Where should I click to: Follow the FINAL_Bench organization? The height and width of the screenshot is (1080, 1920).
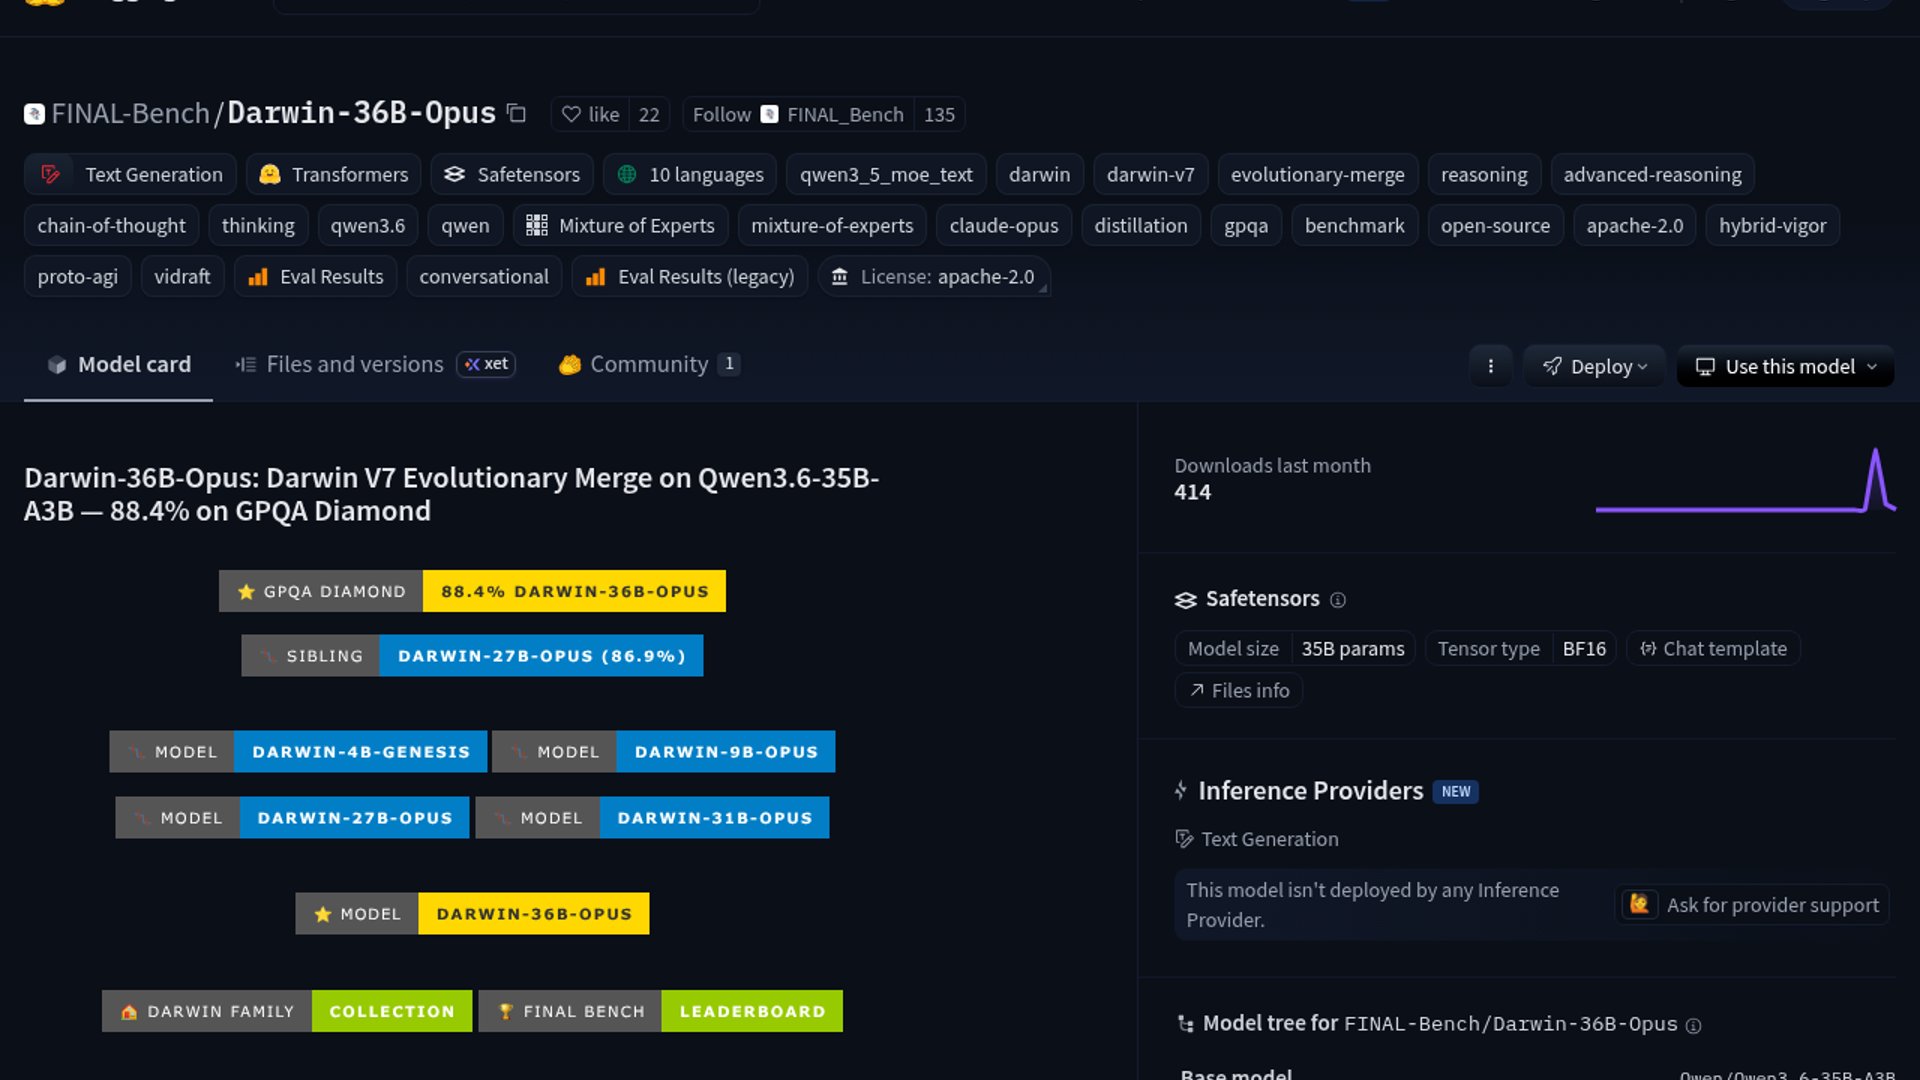click(x=721, y=114)
